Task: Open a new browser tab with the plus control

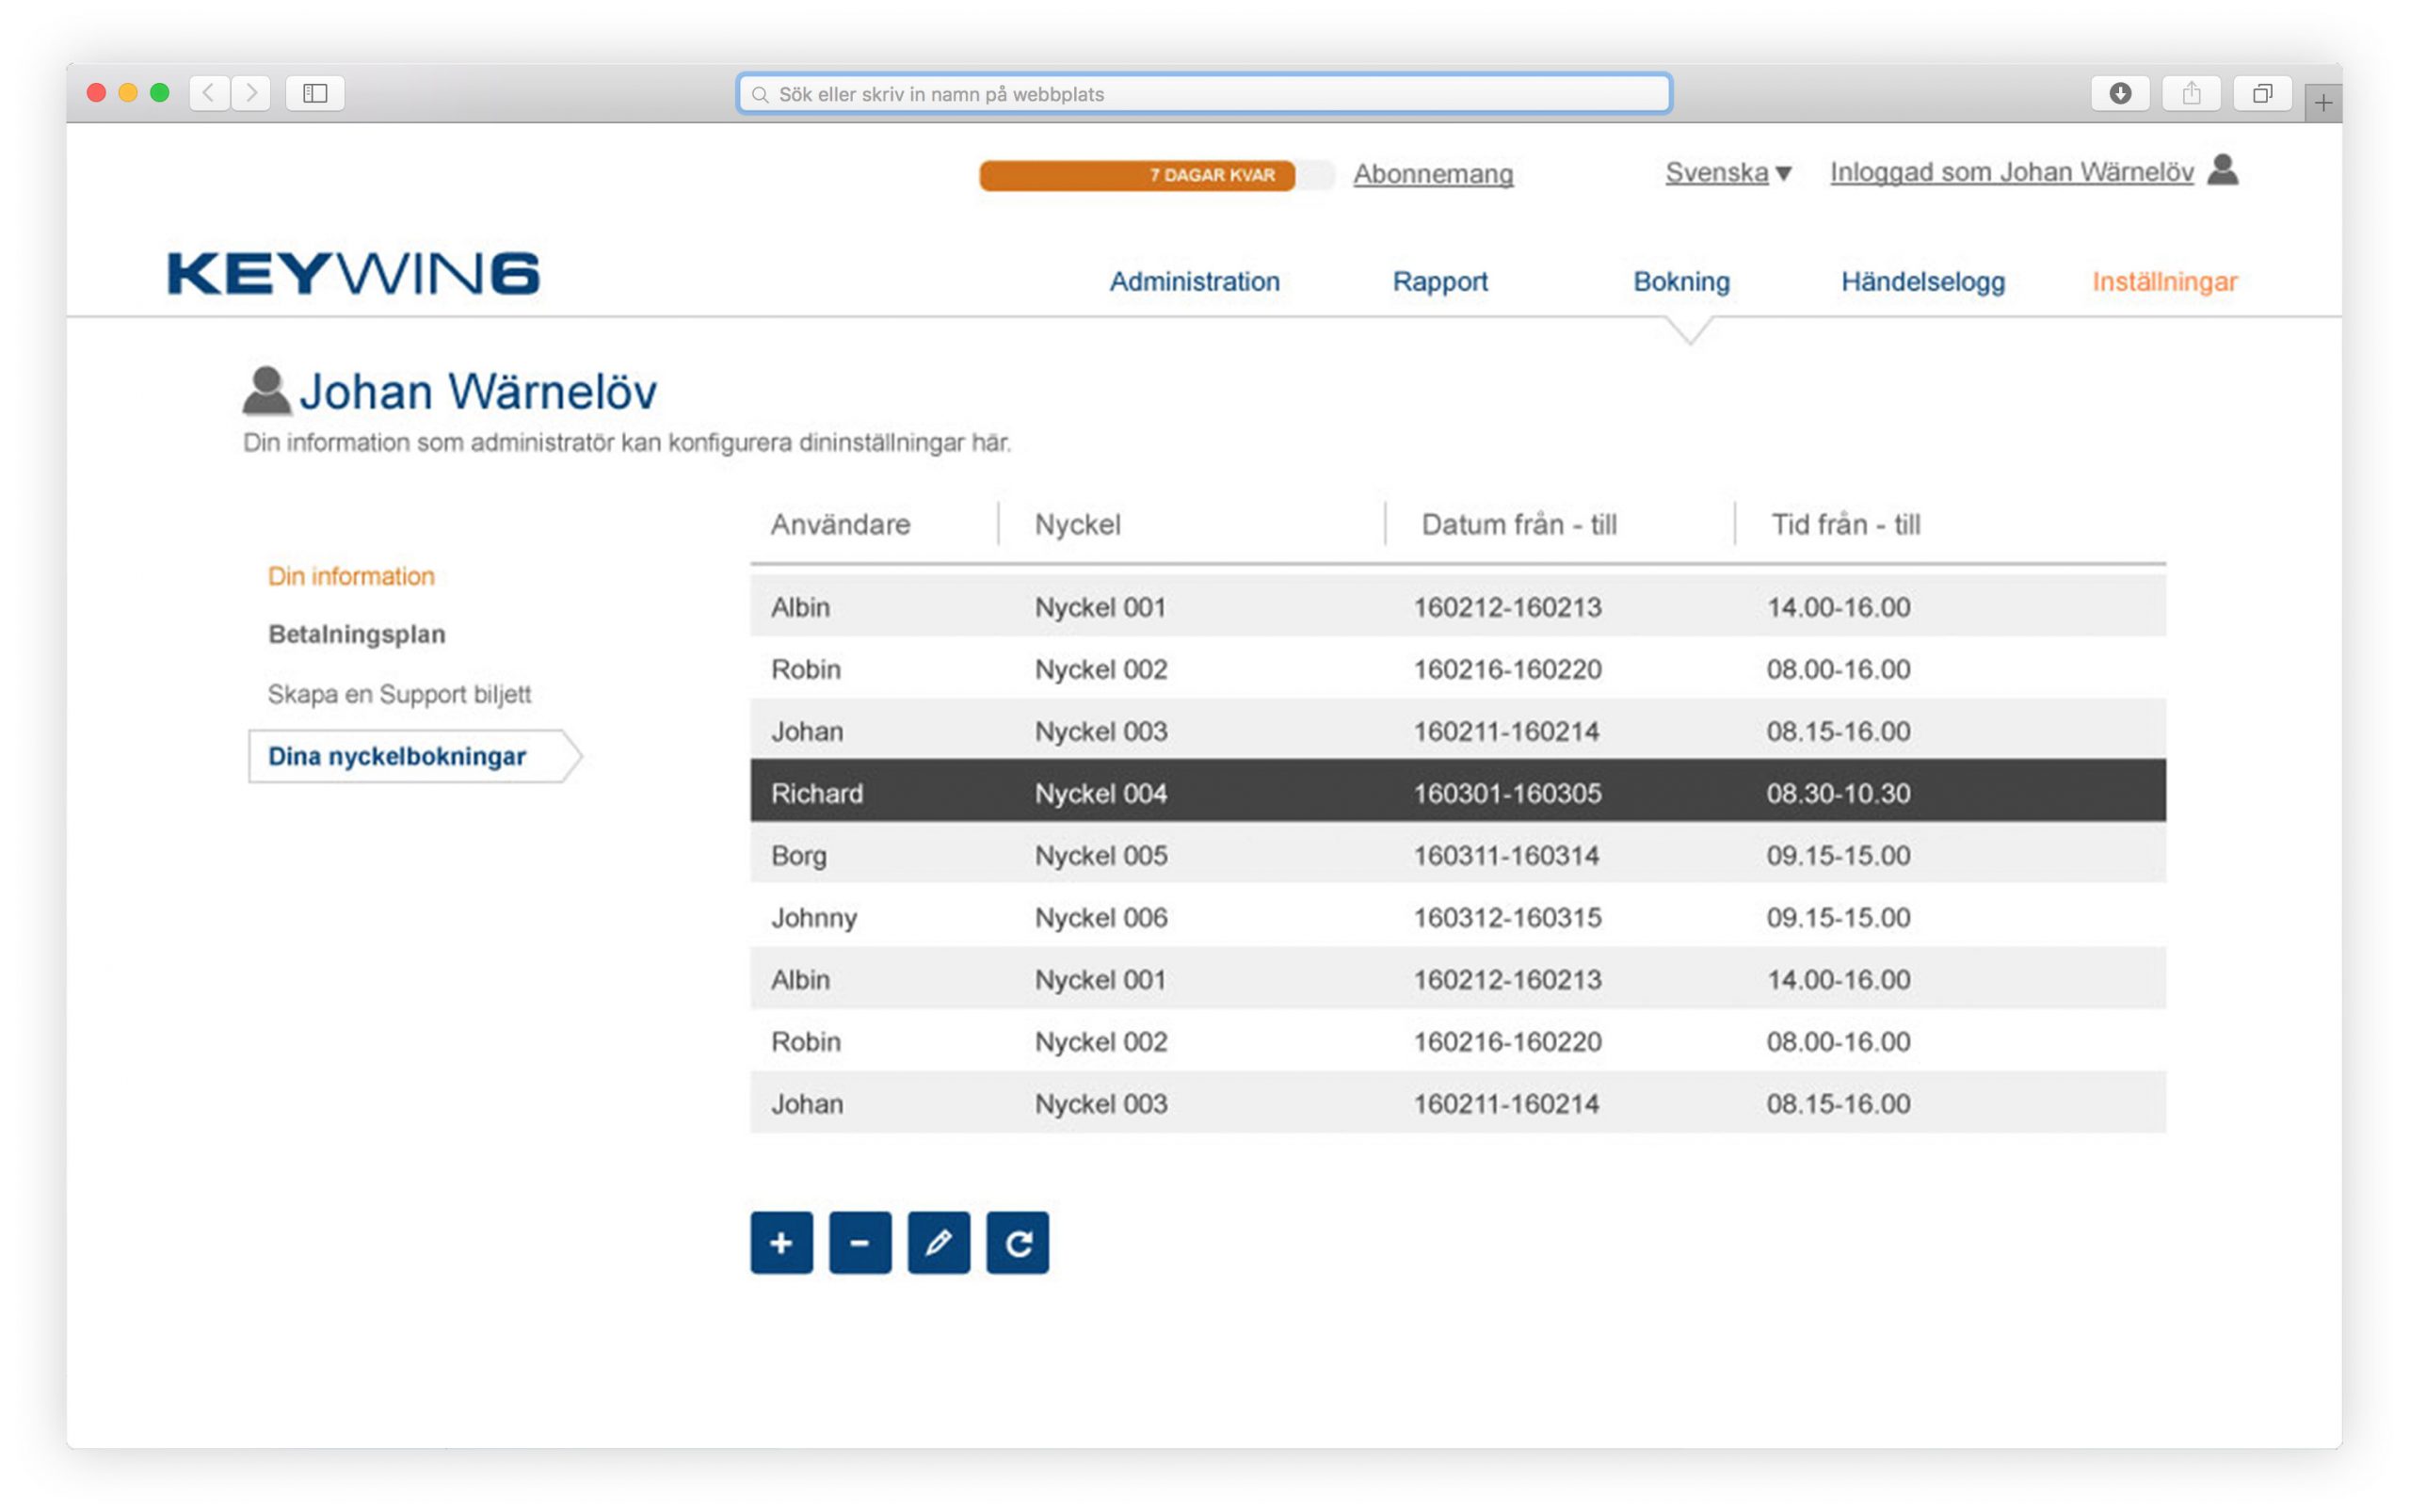Action: pyautogui.click(x=2327, y=99)
